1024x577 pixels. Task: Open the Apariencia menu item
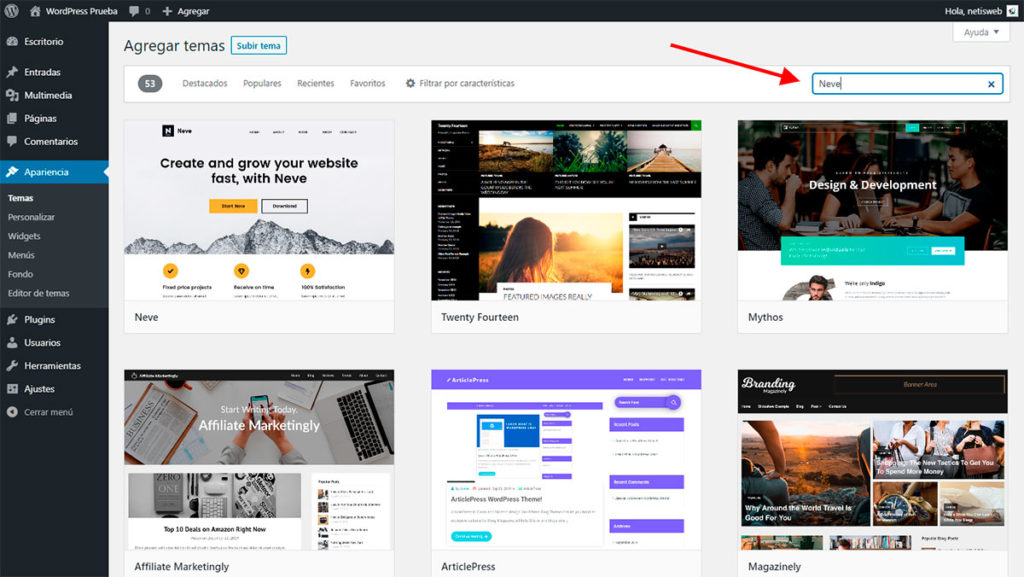tap(46, 172)
